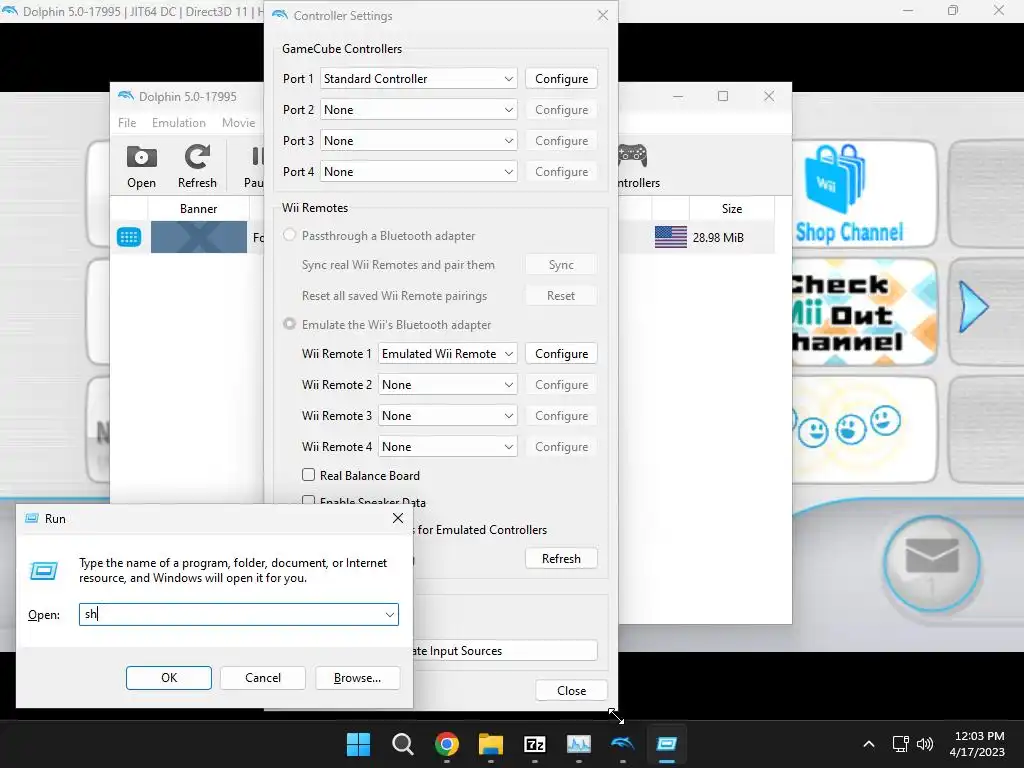Click the volume speaker tray icon
Screen dimensions: 1024x768
925,744
